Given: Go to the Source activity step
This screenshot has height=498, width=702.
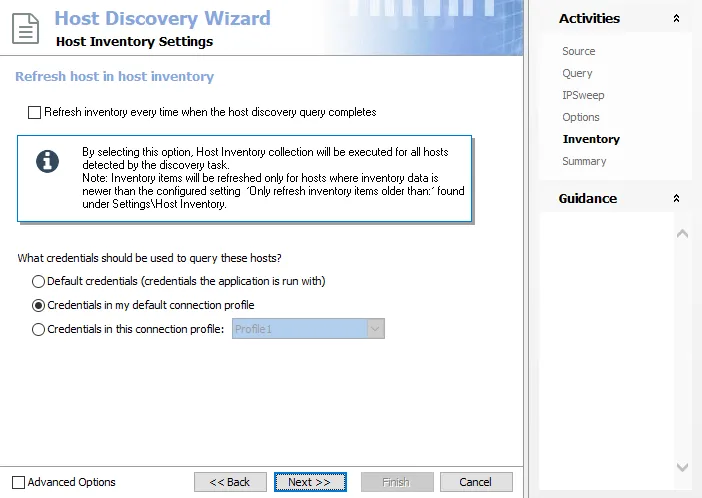Looking at the screenshot, I should point(578,51).
